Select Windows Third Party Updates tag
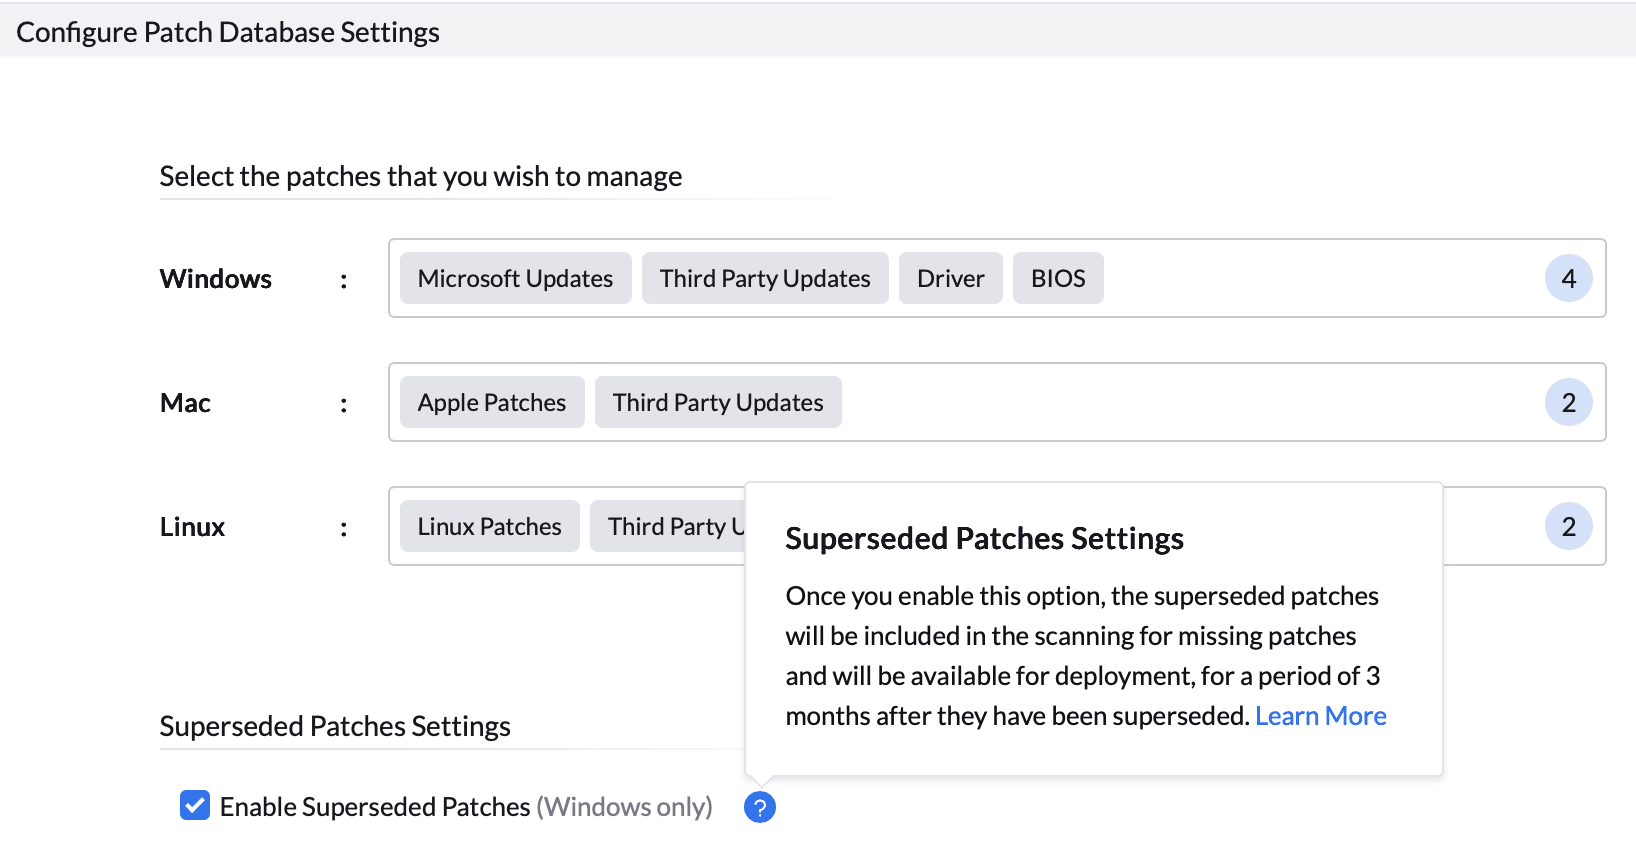1636x856 pixels. pos(765,278)
